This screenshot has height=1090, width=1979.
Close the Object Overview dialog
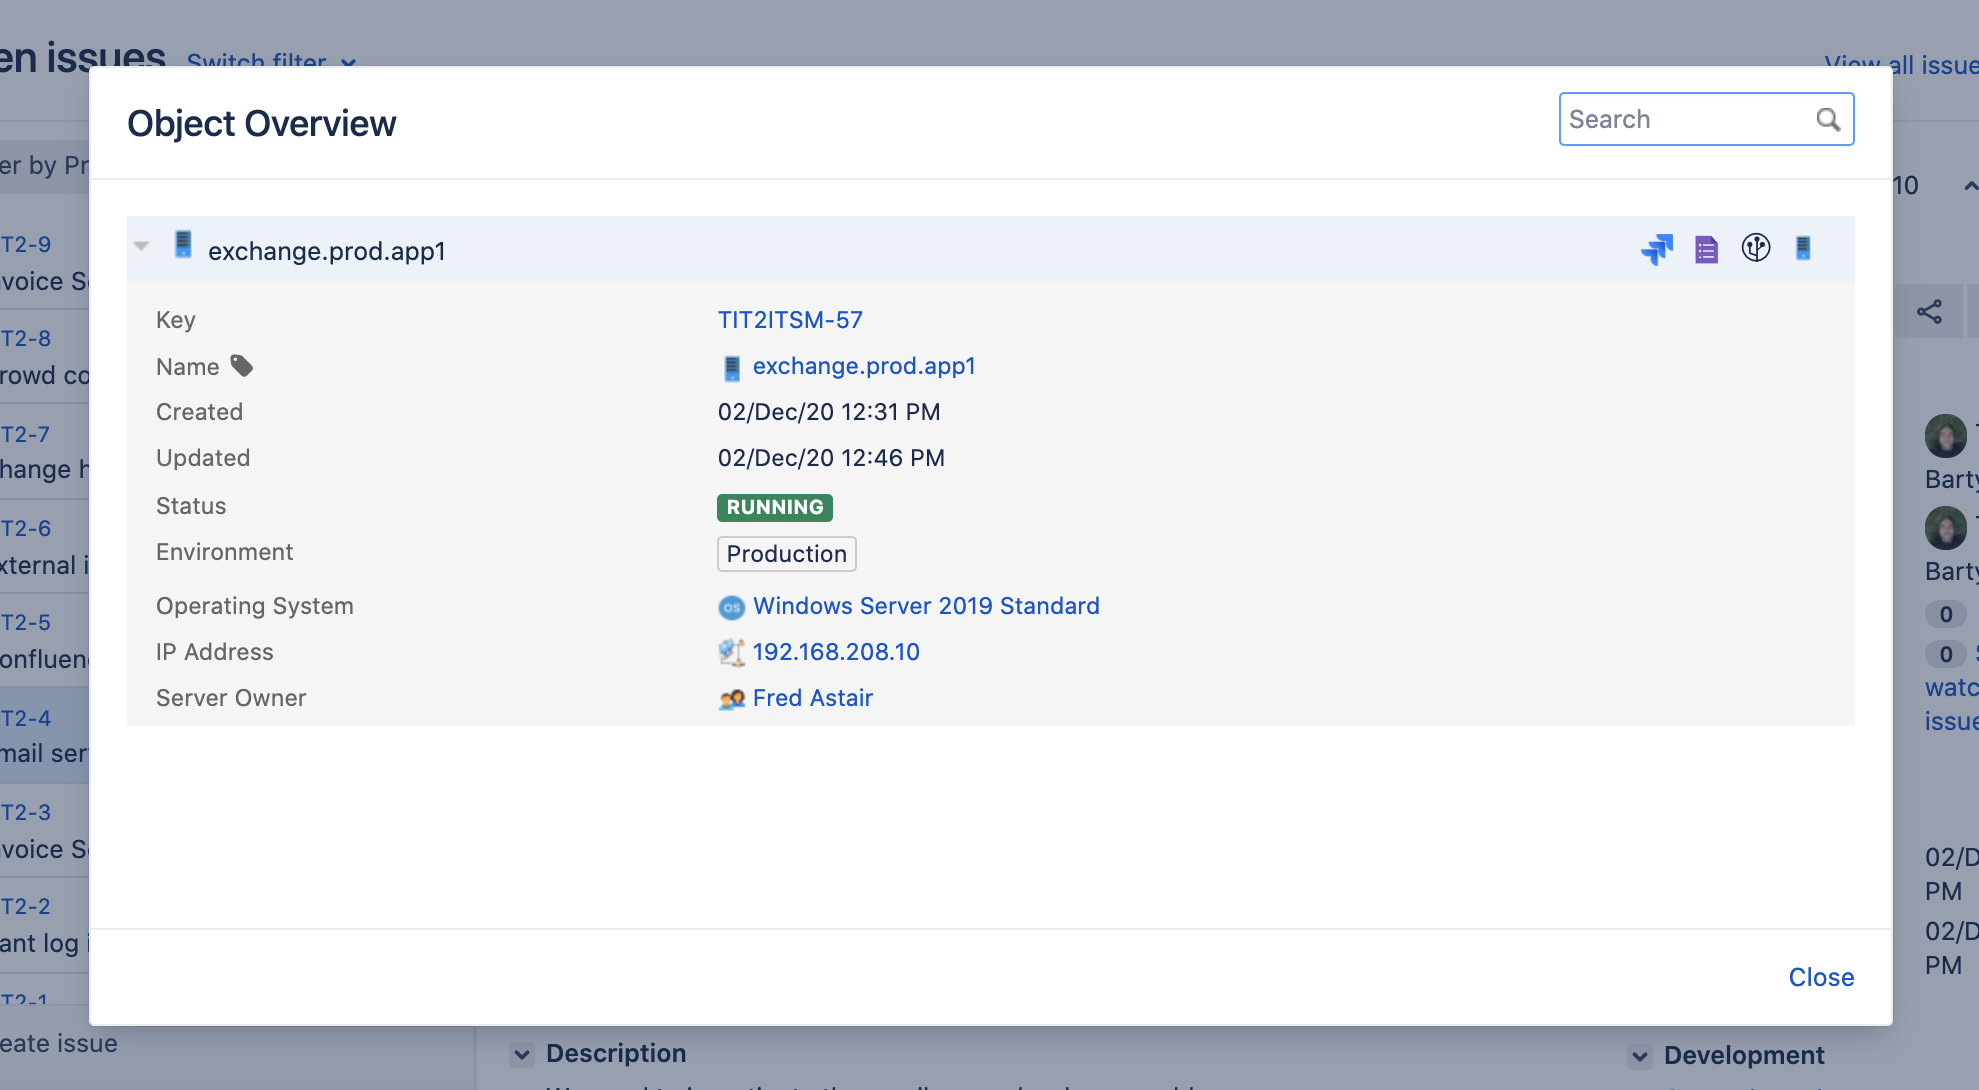[x=1820, y=977]
